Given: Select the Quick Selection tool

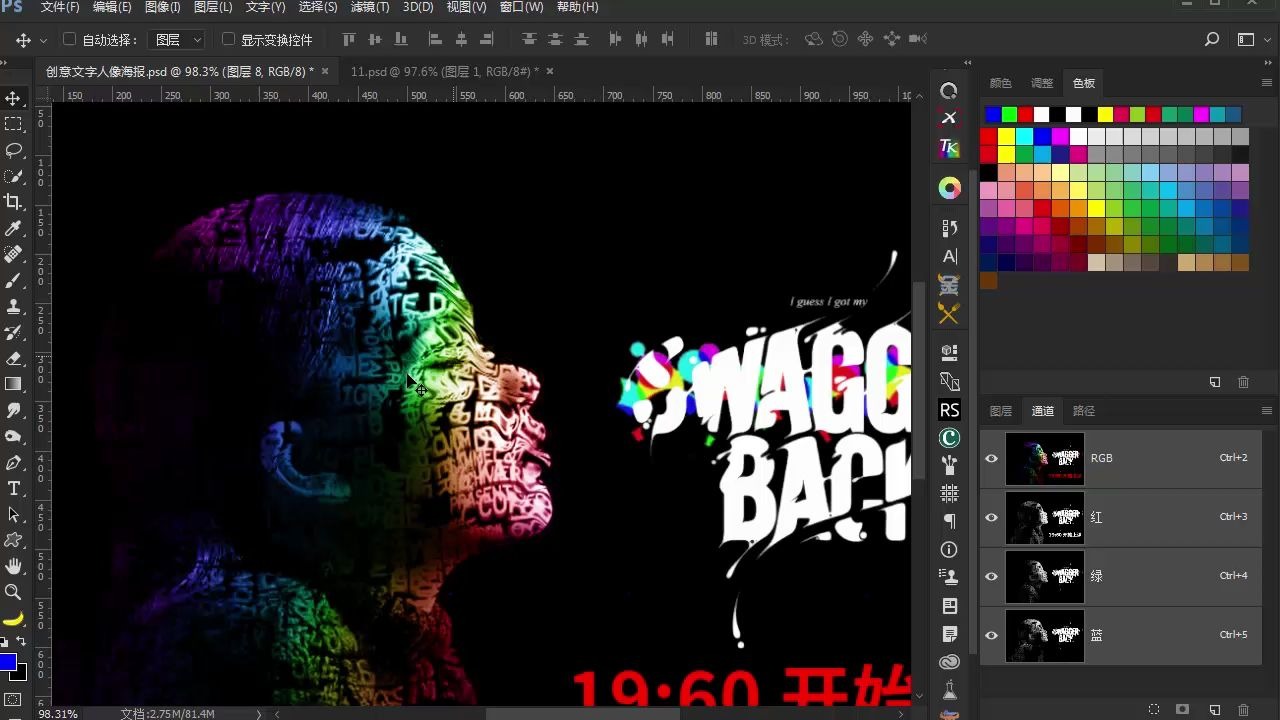Looking at the screenshot, I should [14, 176].
